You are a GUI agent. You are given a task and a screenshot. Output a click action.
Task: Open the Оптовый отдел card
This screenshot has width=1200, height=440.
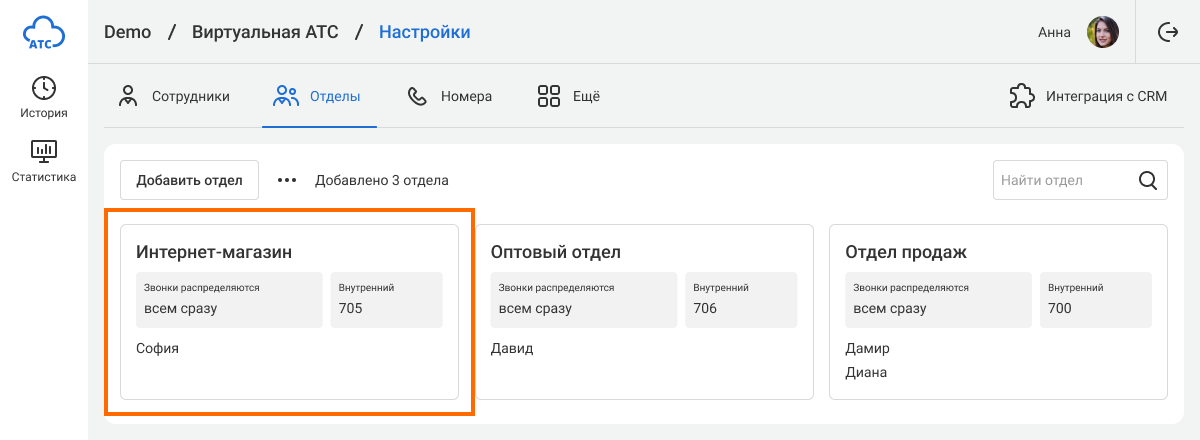(644, 312)
